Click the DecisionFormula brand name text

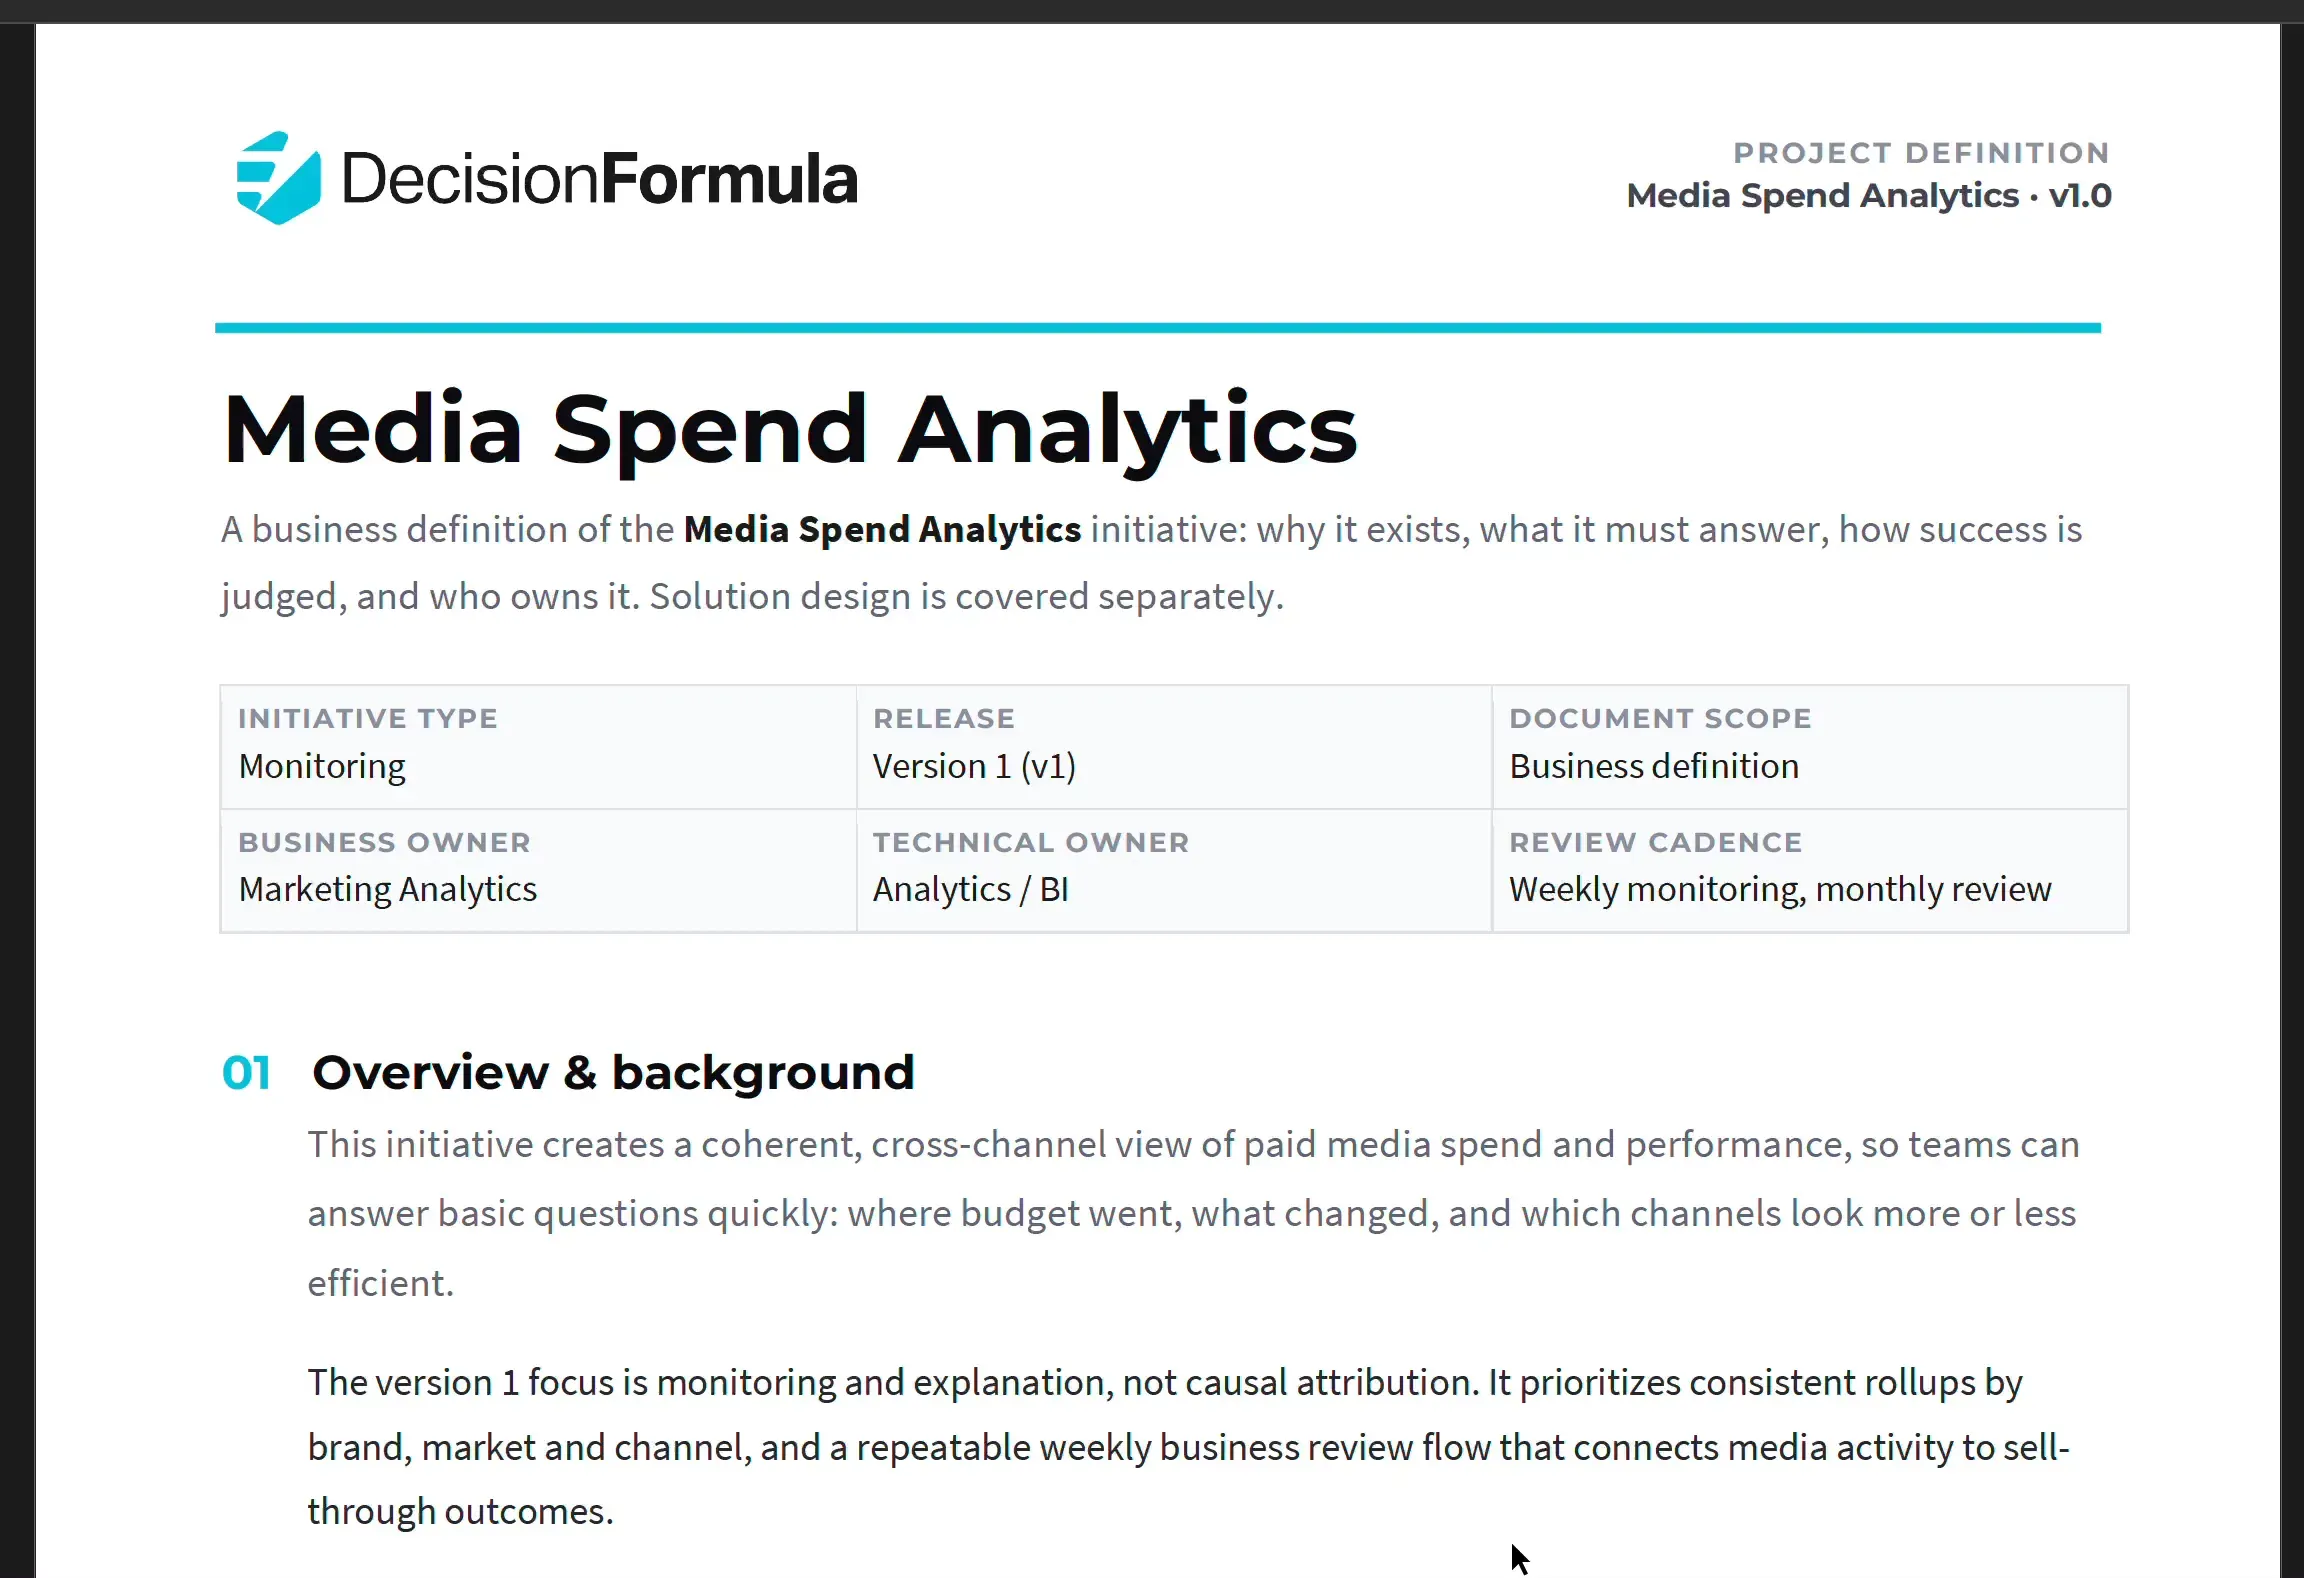599,179
